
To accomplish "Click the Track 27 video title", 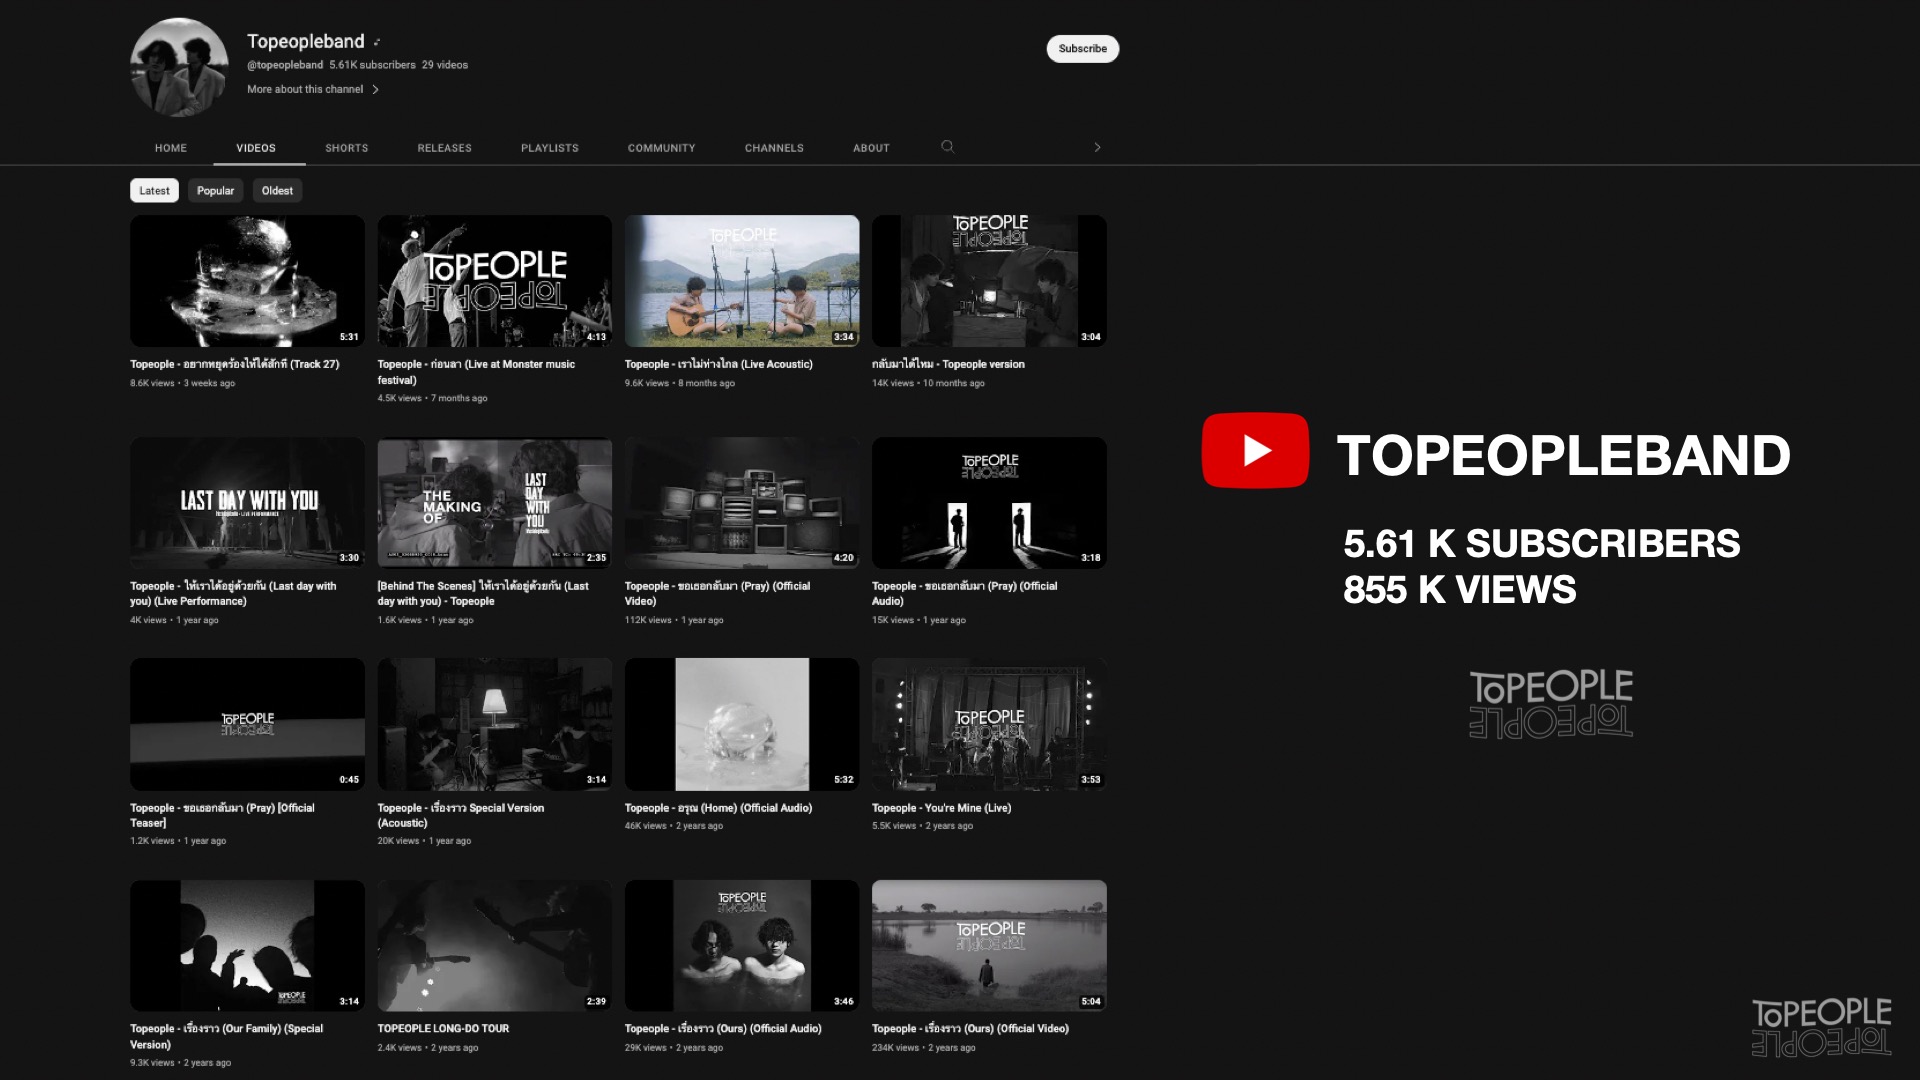I will point(234,365).
